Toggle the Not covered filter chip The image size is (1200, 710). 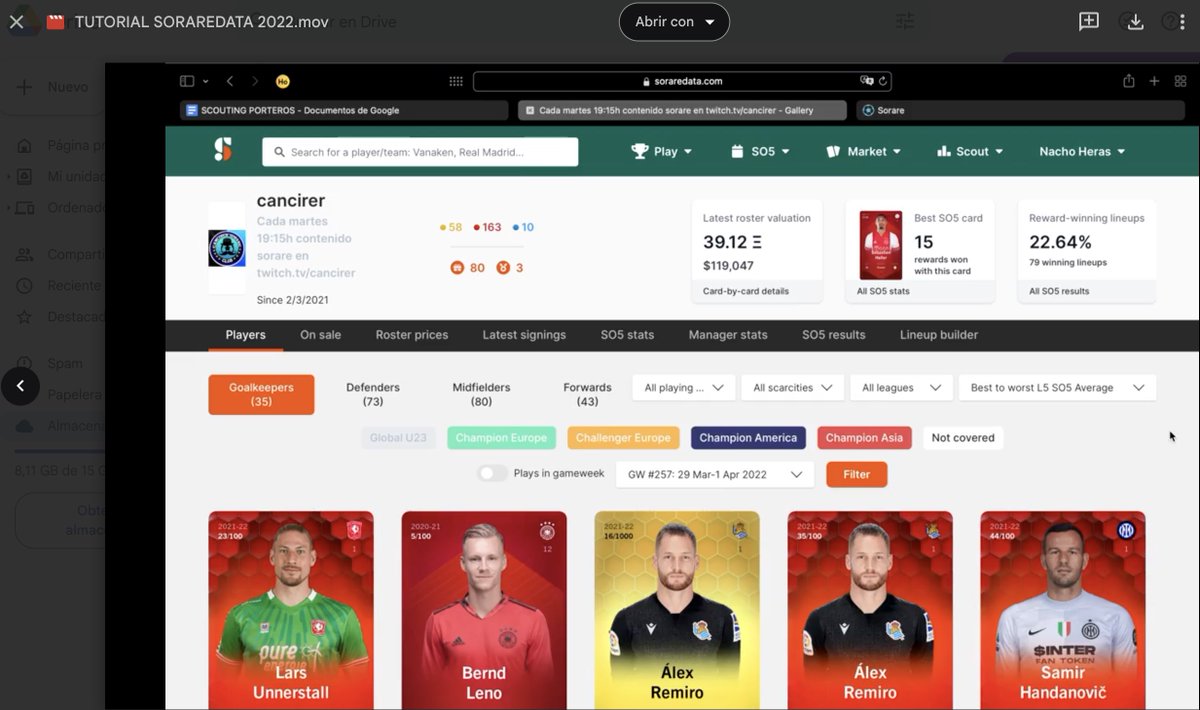coord(963,438)
